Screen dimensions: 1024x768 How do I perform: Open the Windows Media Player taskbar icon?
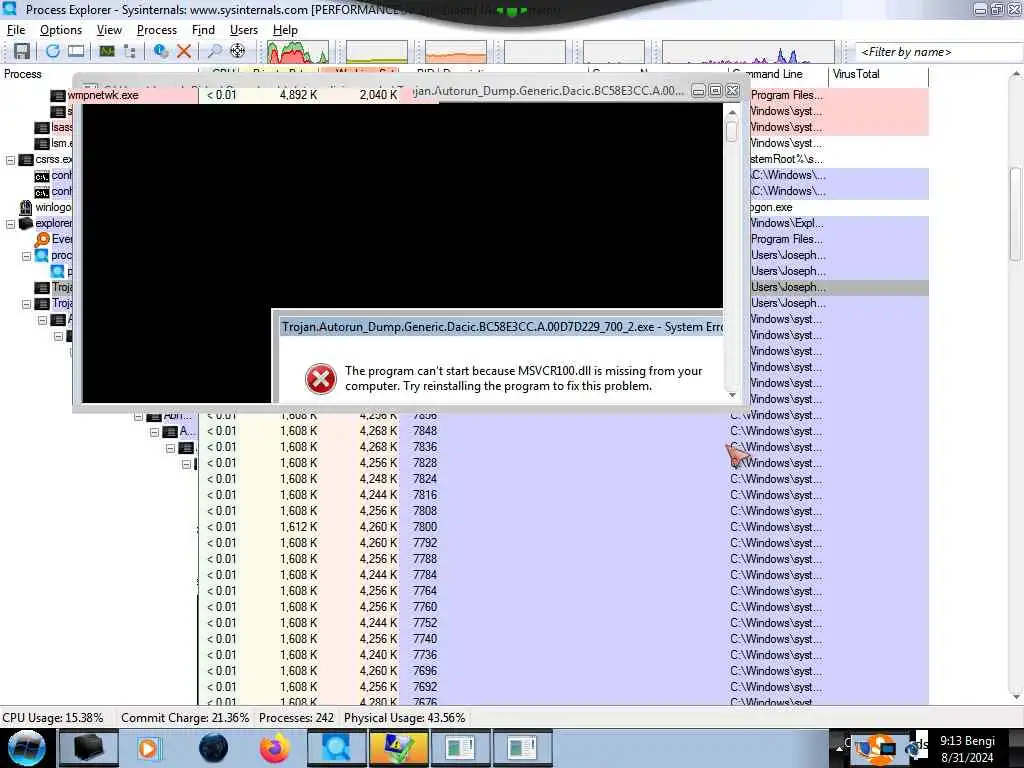(148, 748)
